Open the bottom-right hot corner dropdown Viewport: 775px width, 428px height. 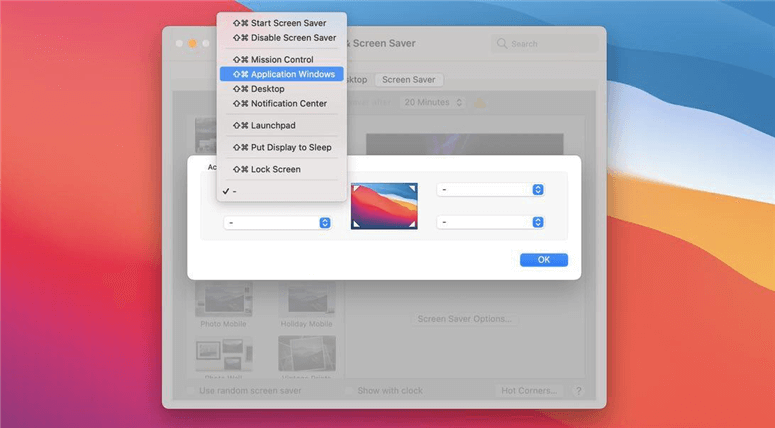pos(490,222)
